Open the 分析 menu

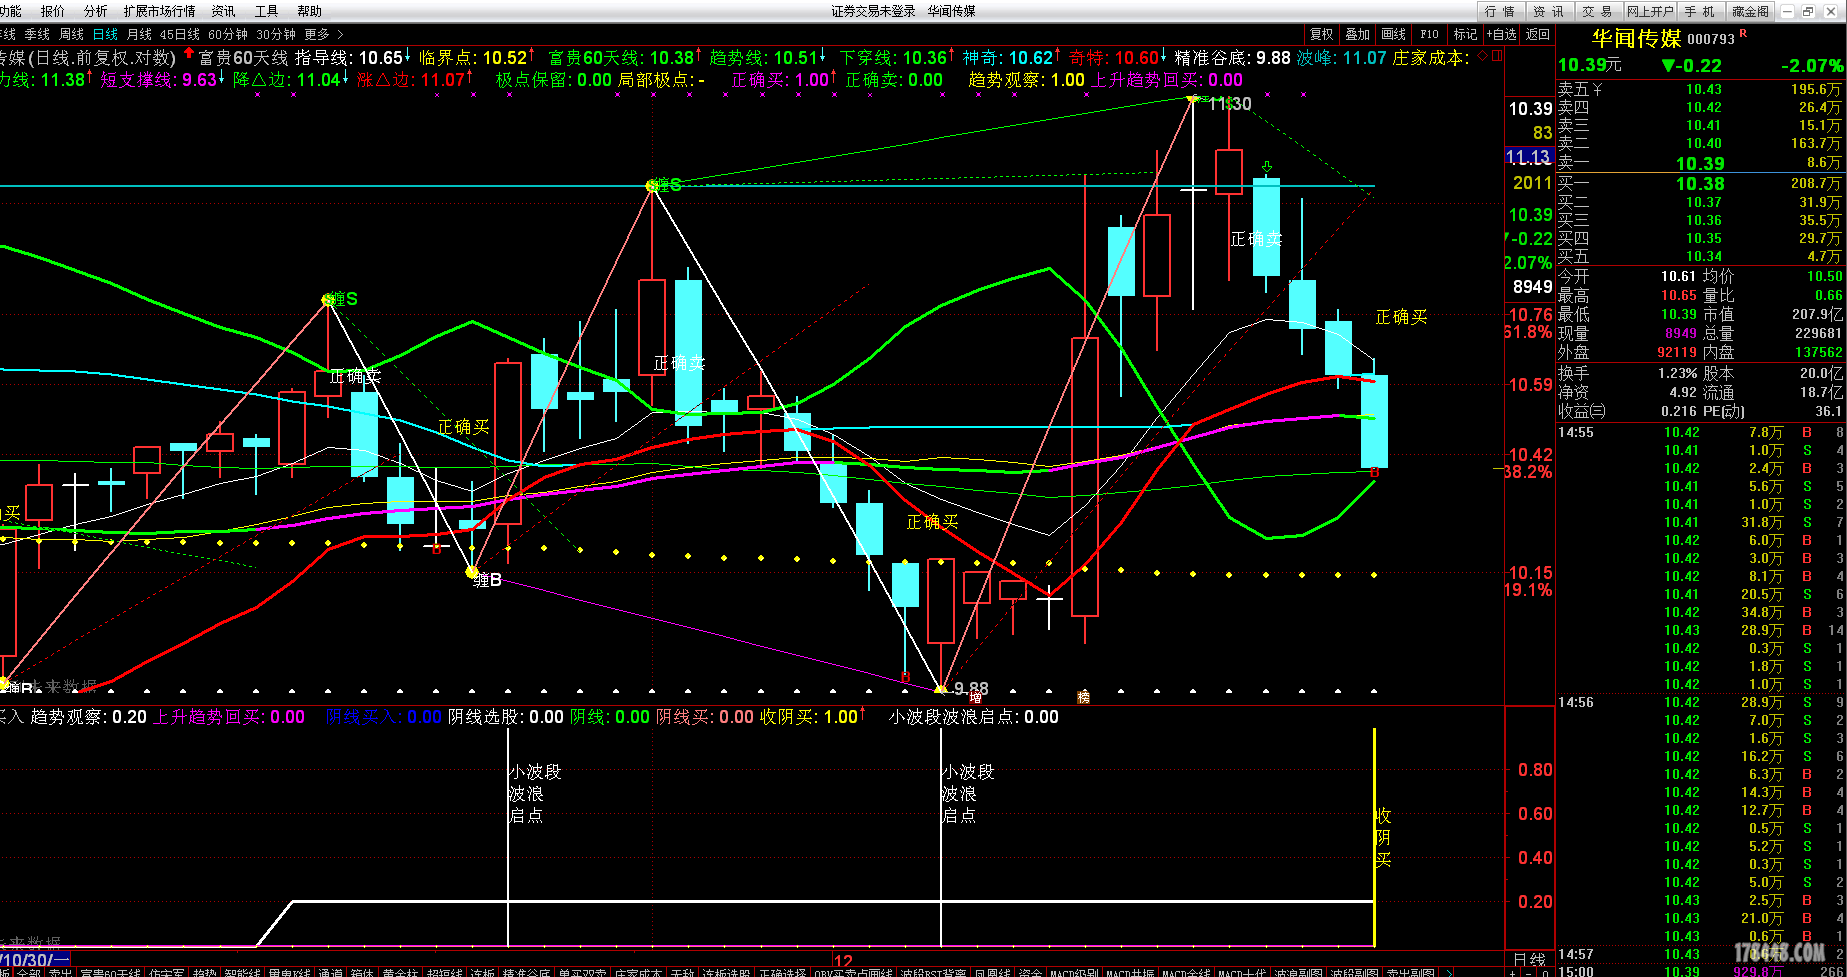coord(95,11)
